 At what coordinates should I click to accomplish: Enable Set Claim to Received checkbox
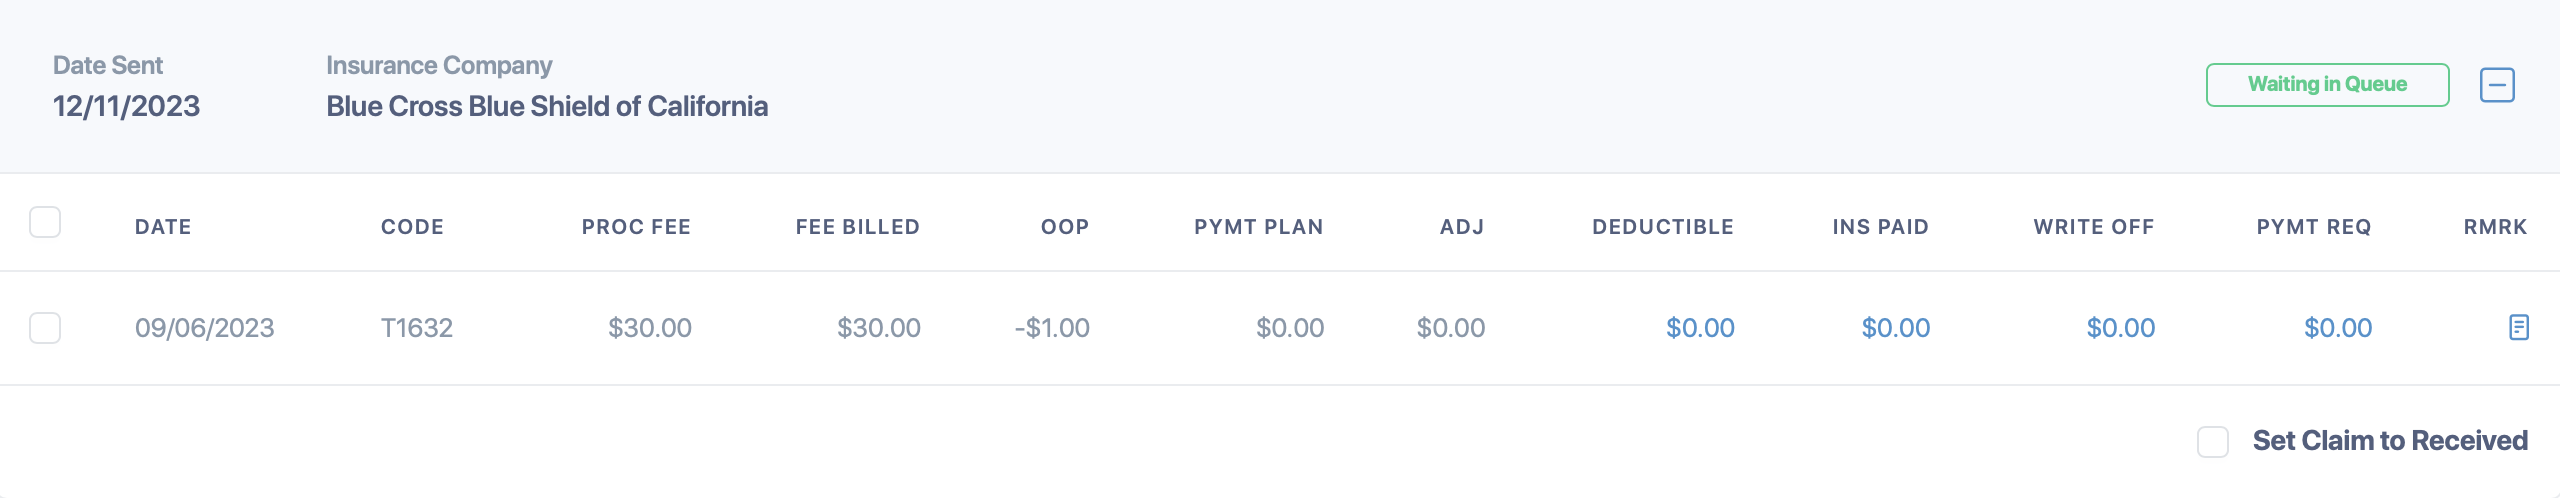[x=2213, y=441]
